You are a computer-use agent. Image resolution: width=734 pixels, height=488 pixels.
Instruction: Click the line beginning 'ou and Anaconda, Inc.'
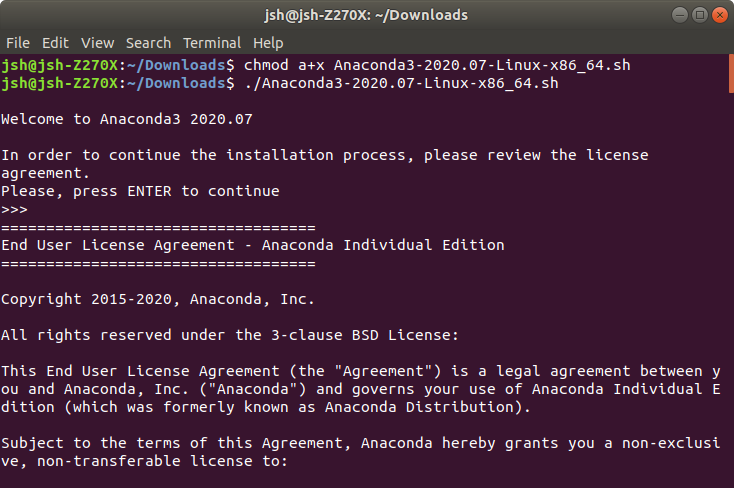point(360,389)
